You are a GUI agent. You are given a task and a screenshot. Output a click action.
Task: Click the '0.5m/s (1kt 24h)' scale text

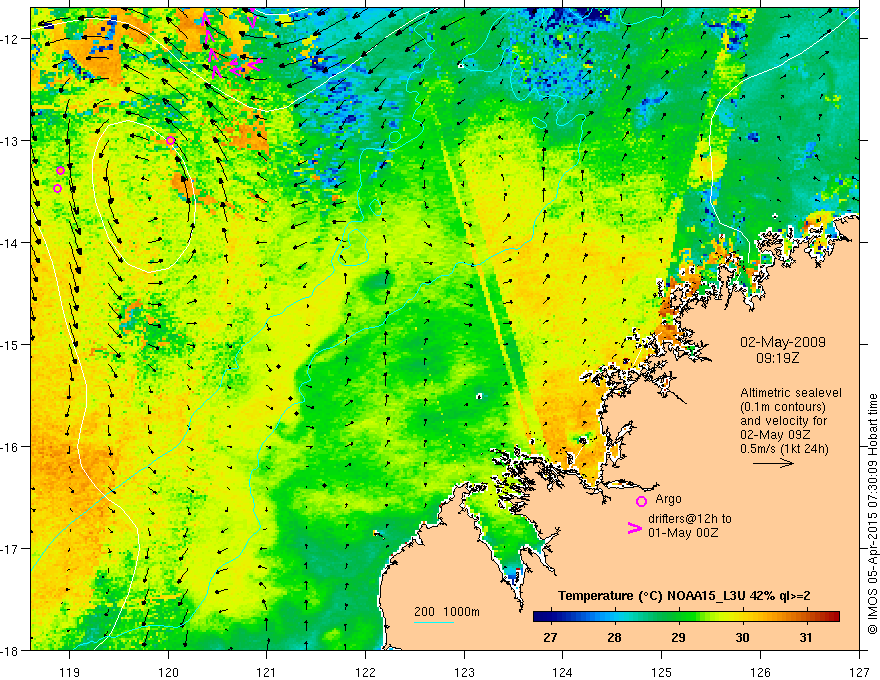pyautogui.click(x=784, y=449)
